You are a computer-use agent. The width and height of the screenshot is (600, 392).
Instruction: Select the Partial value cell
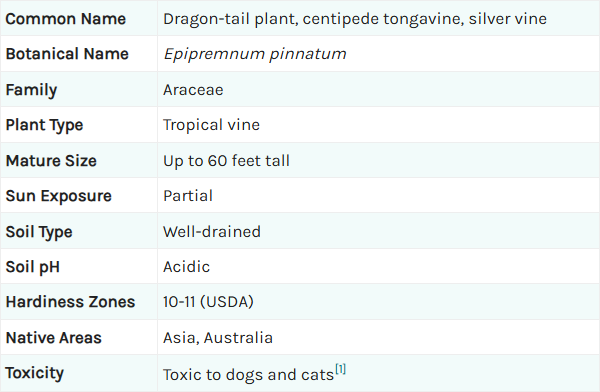click(x=378, y=196)
